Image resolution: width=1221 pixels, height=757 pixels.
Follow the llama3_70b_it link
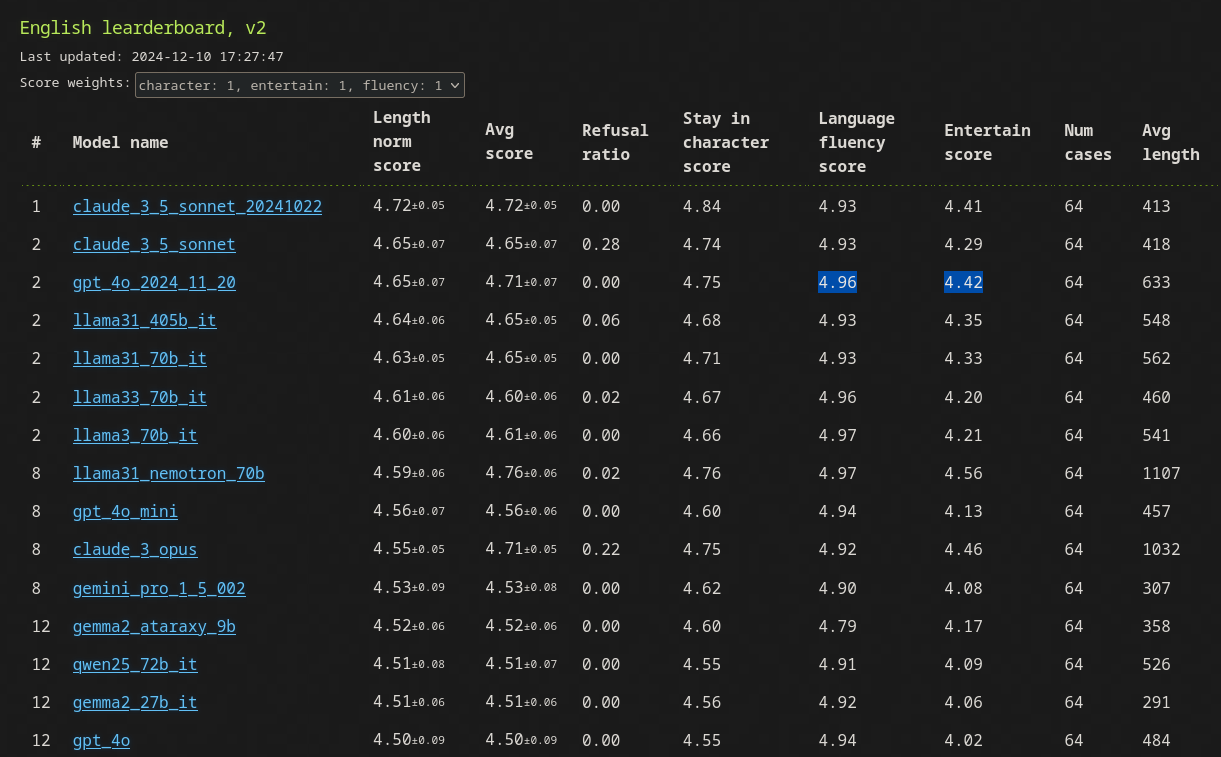(x=135, y=435)
